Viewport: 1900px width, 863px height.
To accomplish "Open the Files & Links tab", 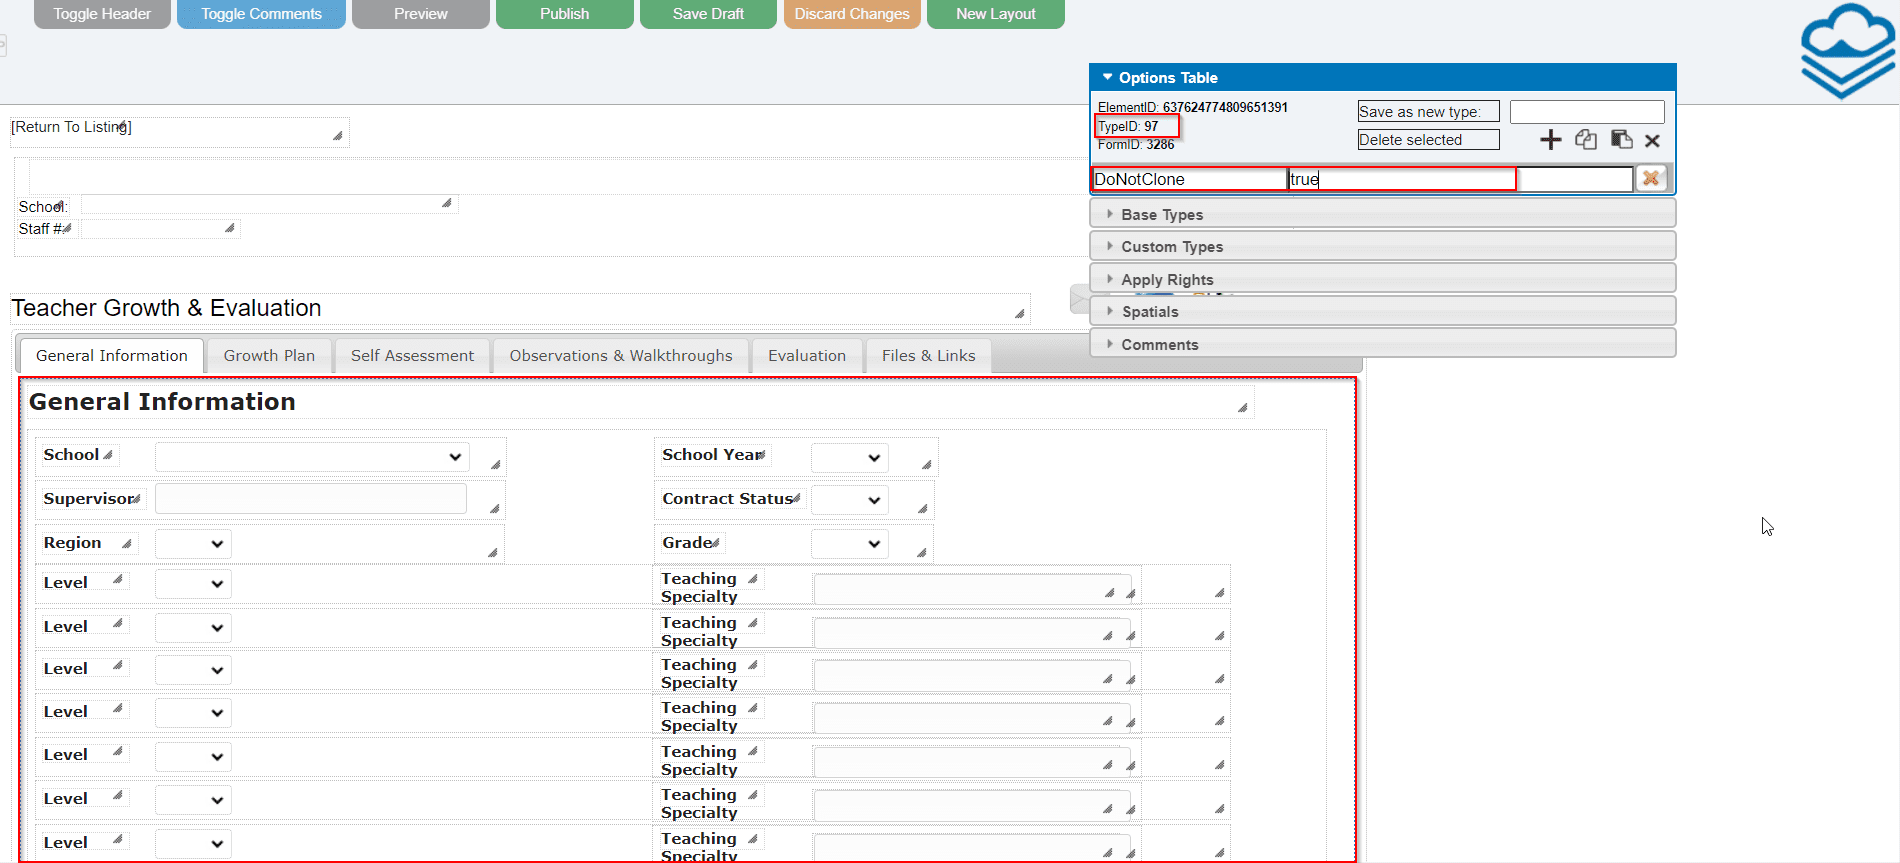I will pos(928,355).
